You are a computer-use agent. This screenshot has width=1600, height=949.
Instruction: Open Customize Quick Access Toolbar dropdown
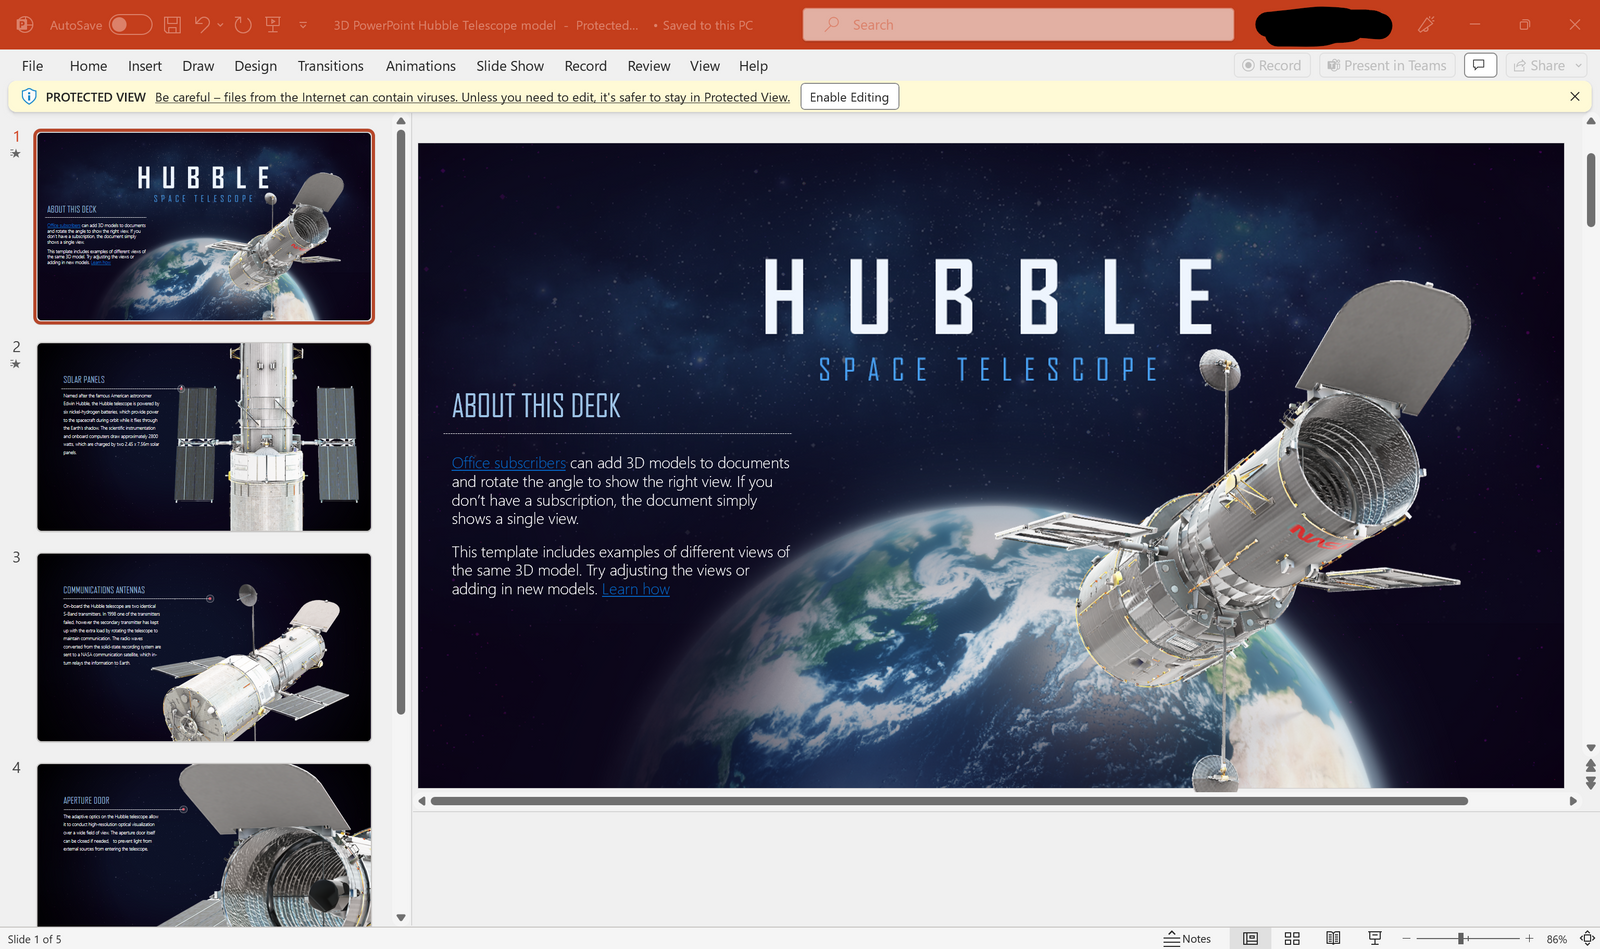[303, 25]
